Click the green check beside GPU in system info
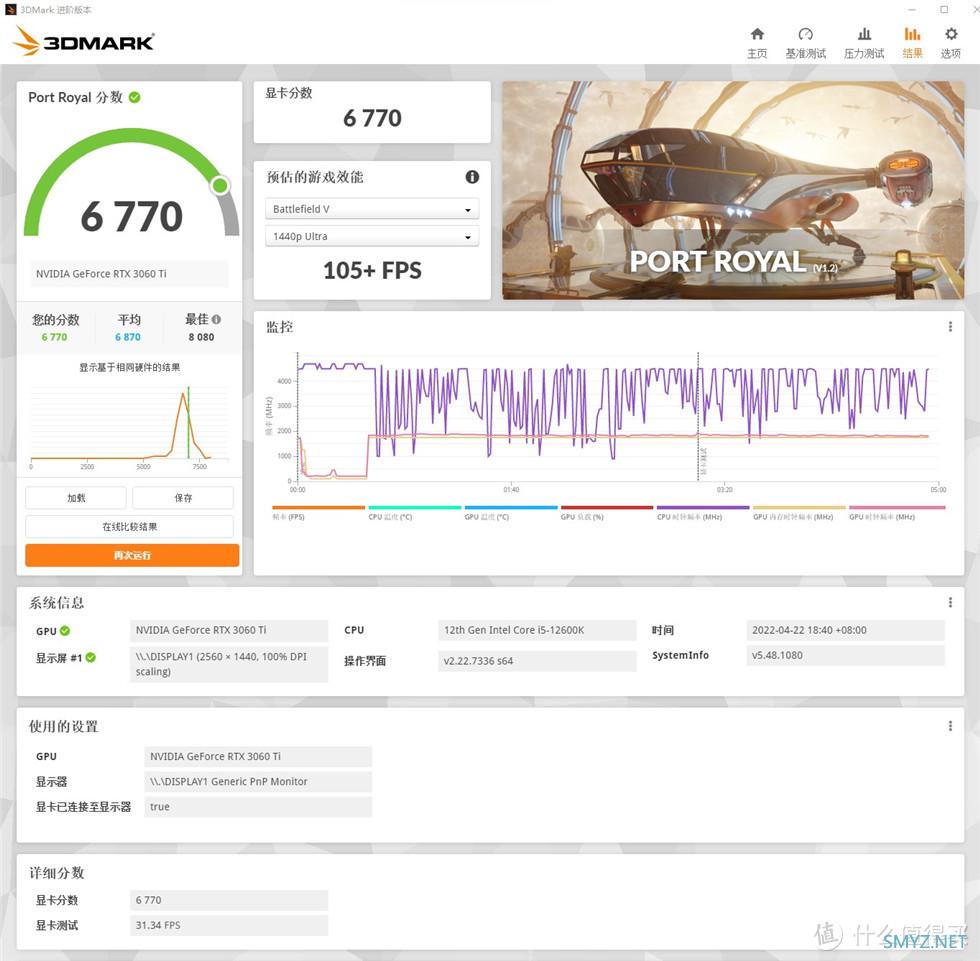The width and height of the screenshot is (980, 961). click(x=65, y=631)
